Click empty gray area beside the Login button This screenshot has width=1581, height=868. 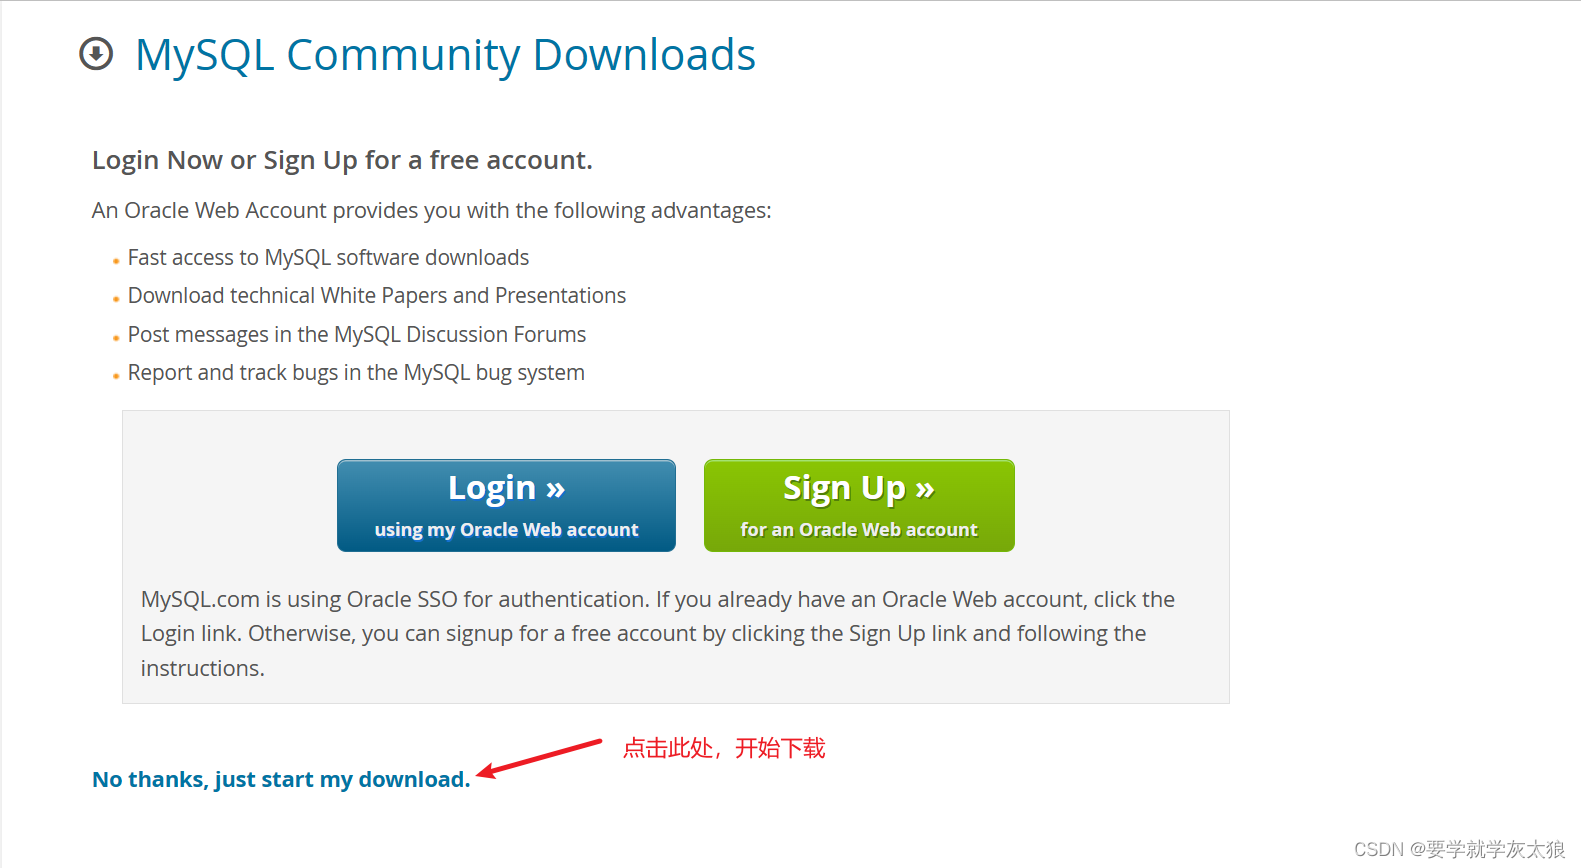click(x=230, y=505)
